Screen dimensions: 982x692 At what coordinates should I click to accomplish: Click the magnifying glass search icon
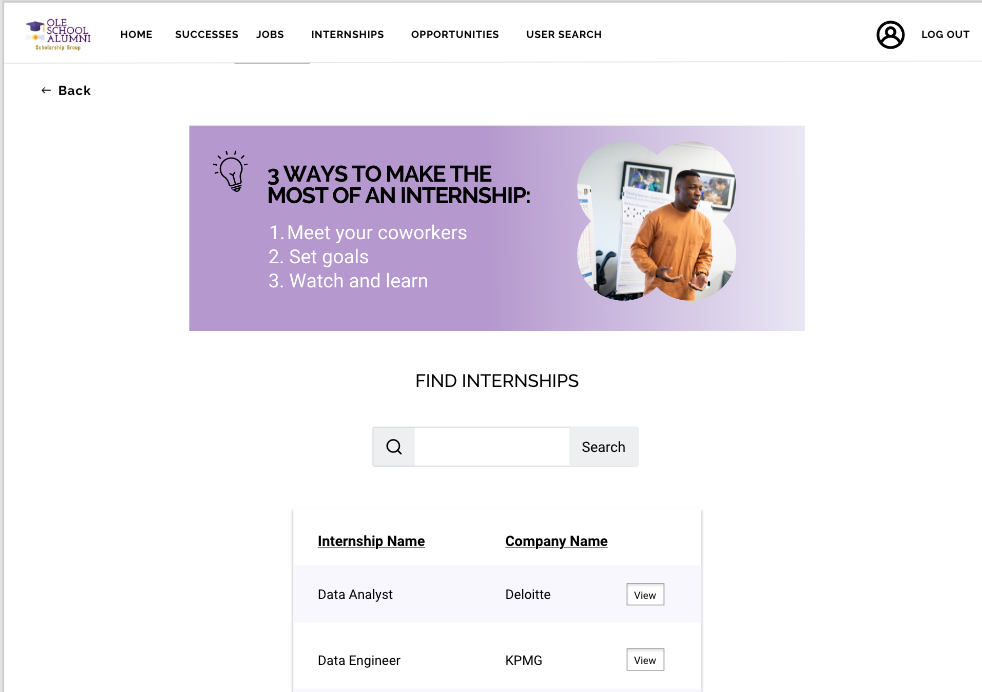coord(394,447)
